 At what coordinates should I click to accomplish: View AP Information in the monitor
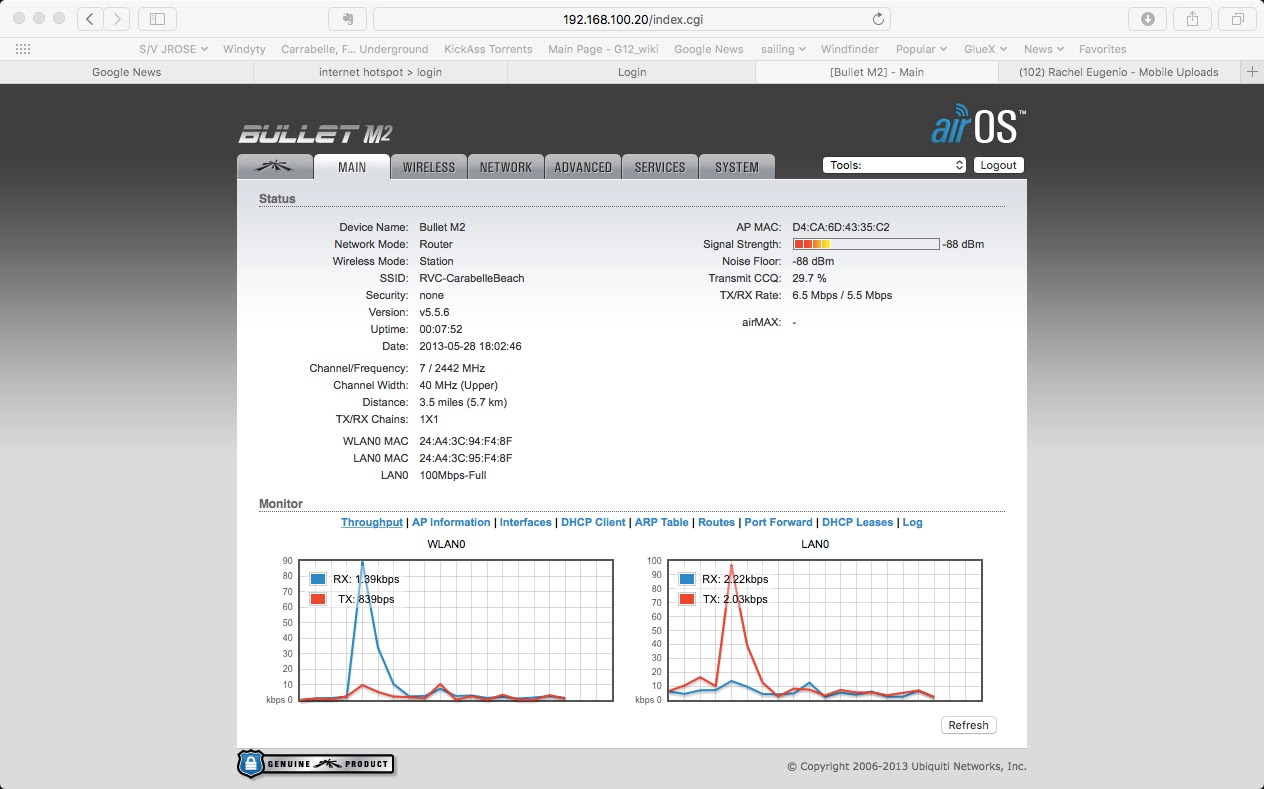tap(451, 522)
